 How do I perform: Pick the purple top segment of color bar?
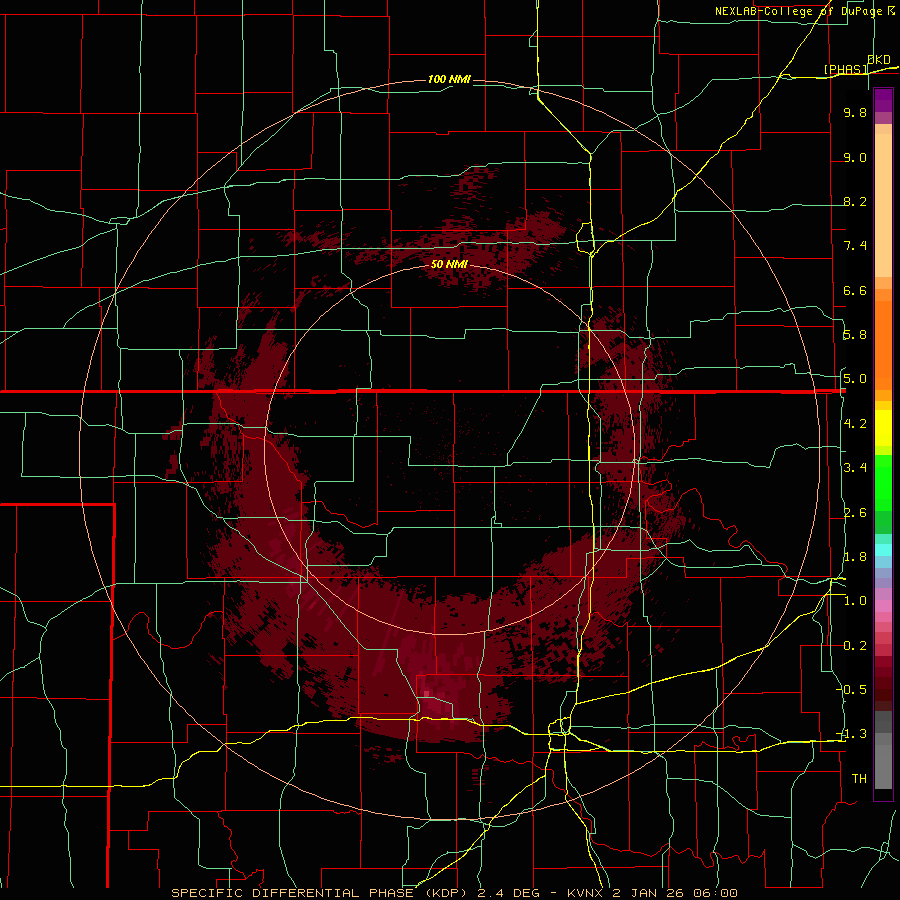point(883,100)
